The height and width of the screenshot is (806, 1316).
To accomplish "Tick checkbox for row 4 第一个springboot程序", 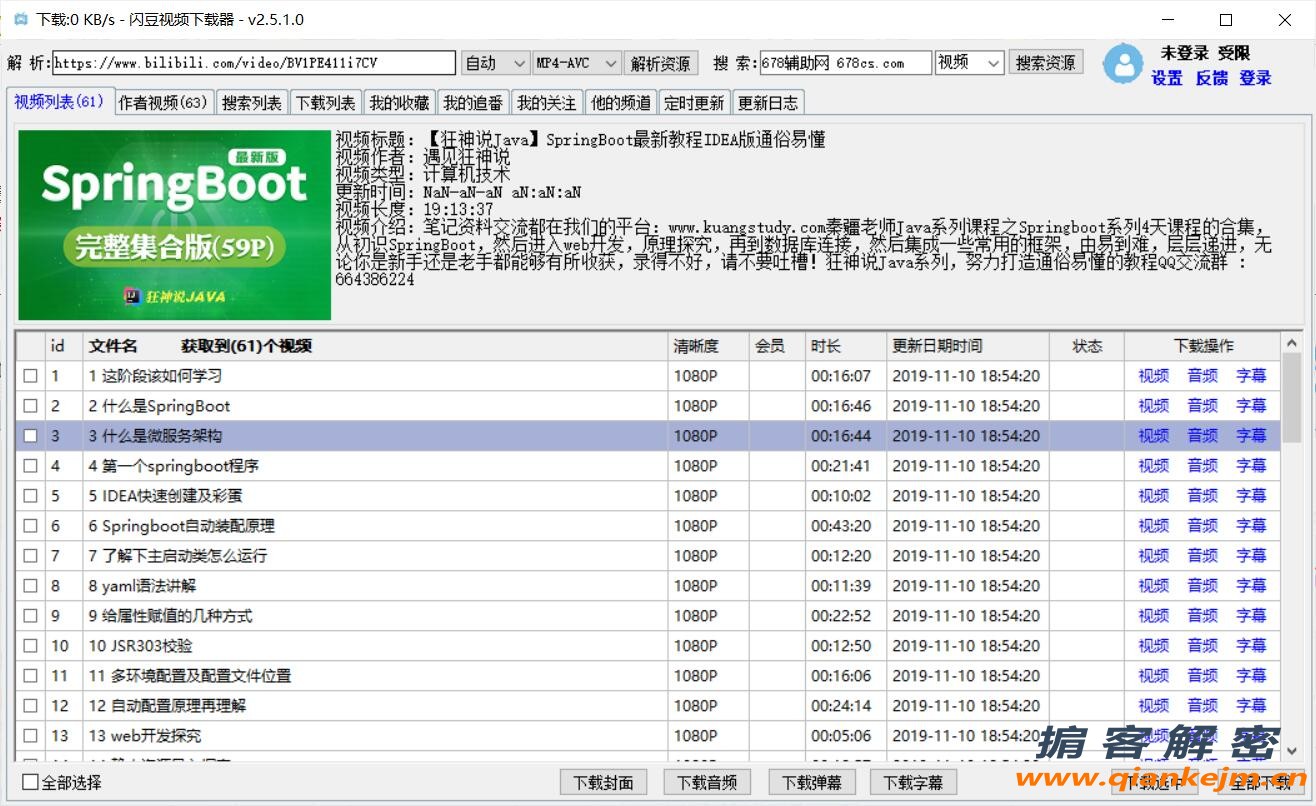I will [30, 466].
